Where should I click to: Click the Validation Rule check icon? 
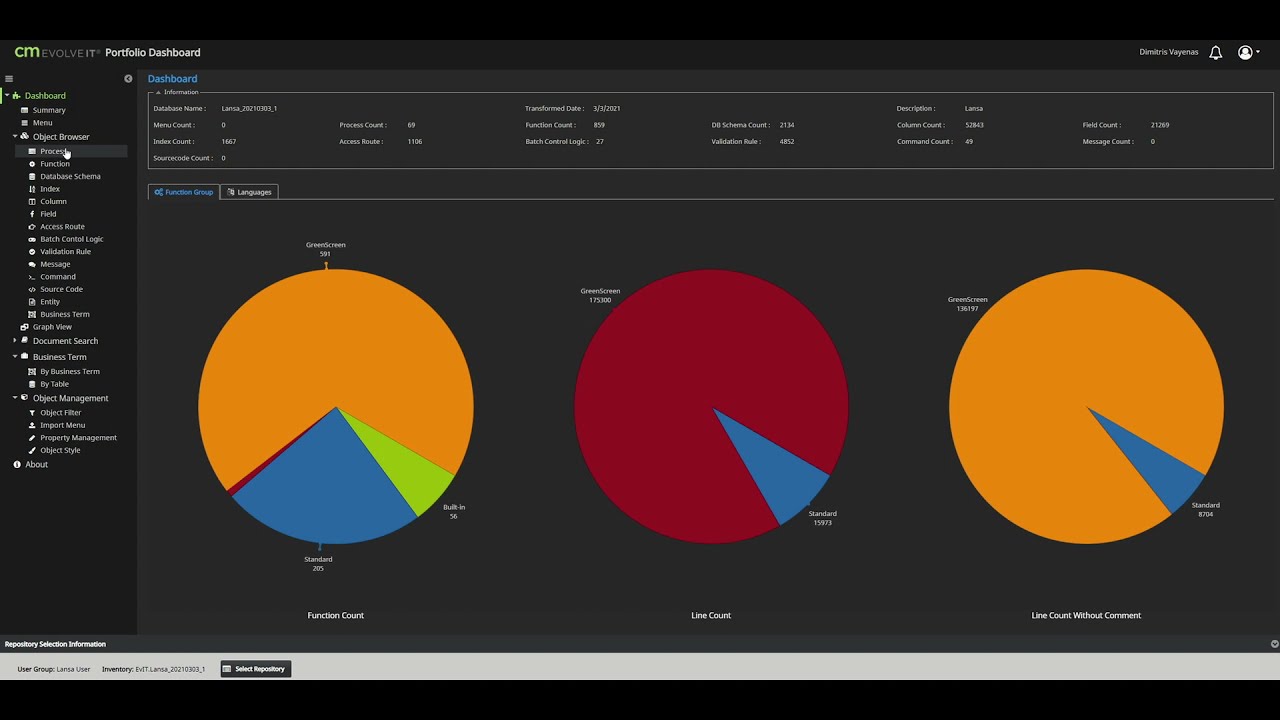pos(32,251)
